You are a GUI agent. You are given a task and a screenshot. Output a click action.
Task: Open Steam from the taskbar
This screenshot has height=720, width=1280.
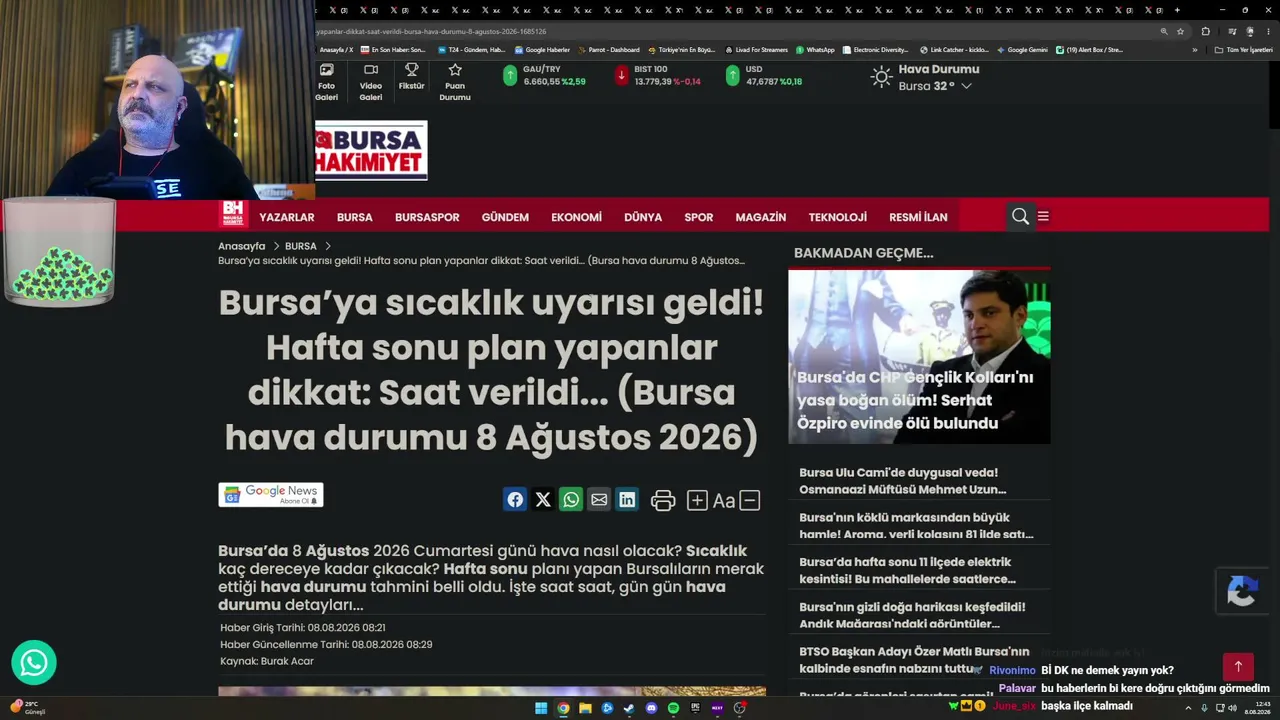[x=629, y=708]
